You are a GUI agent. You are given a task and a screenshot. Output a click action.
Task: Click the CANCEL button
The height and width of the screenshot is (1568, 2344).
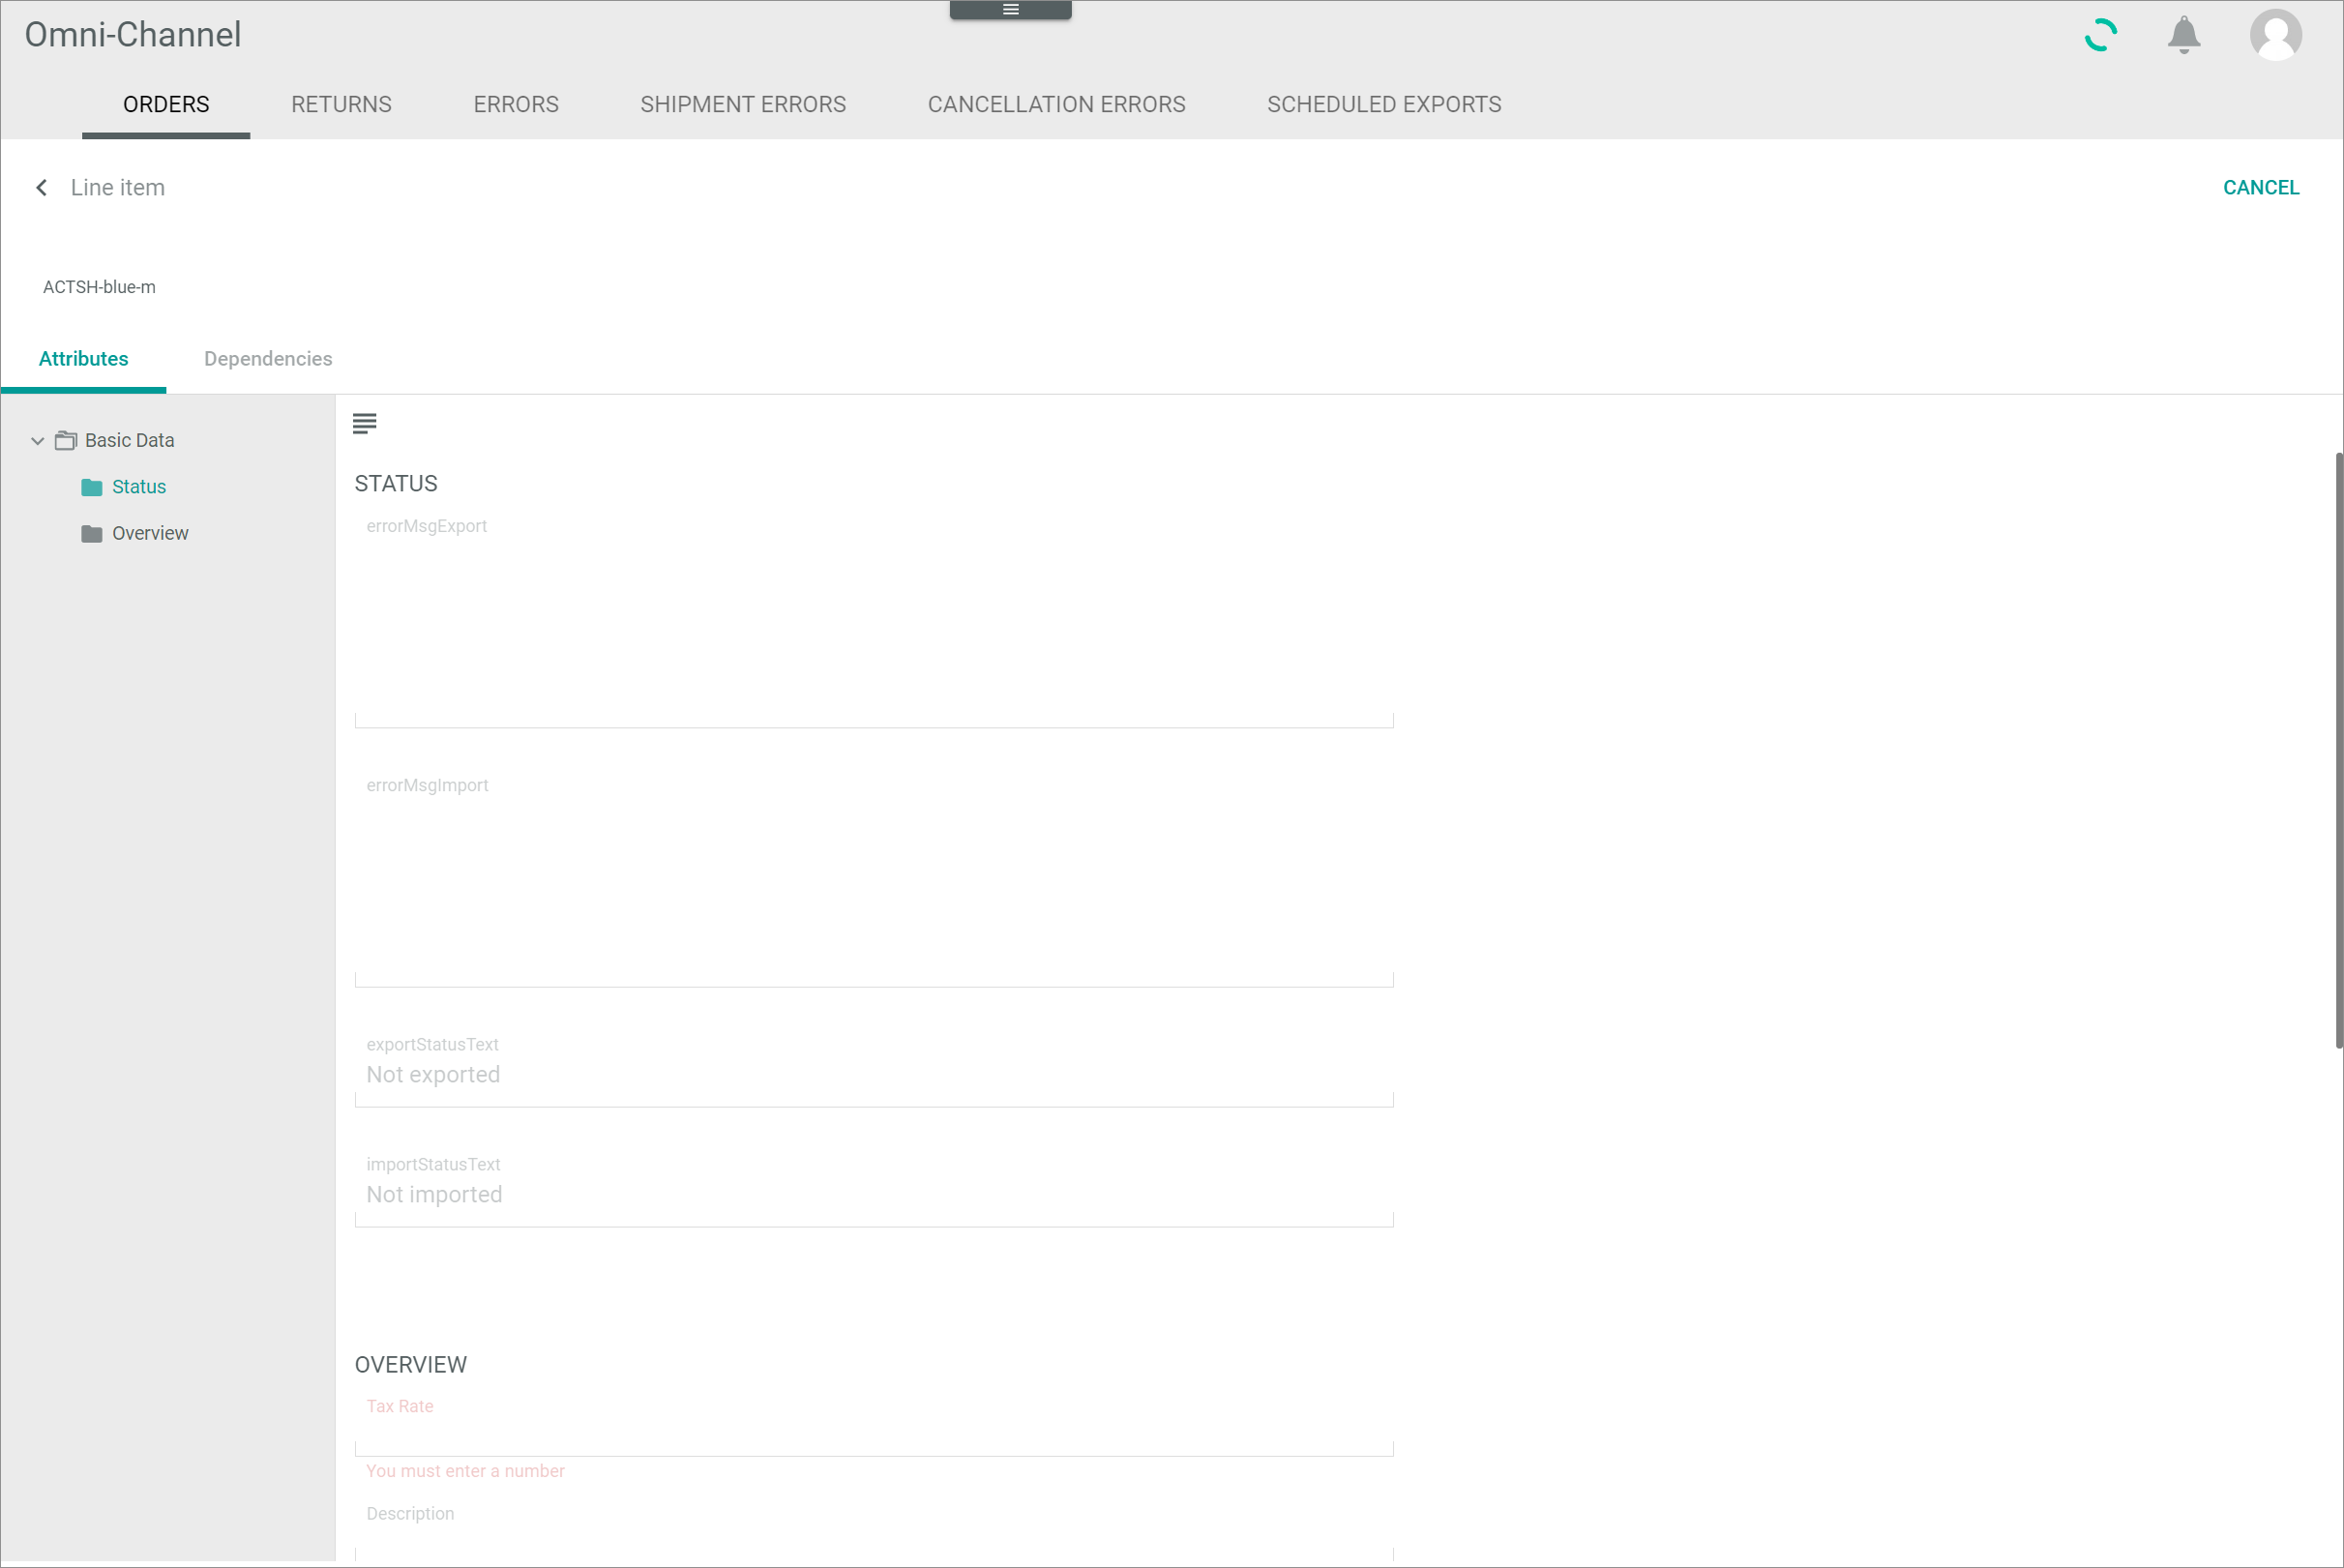coord(2261,188)
